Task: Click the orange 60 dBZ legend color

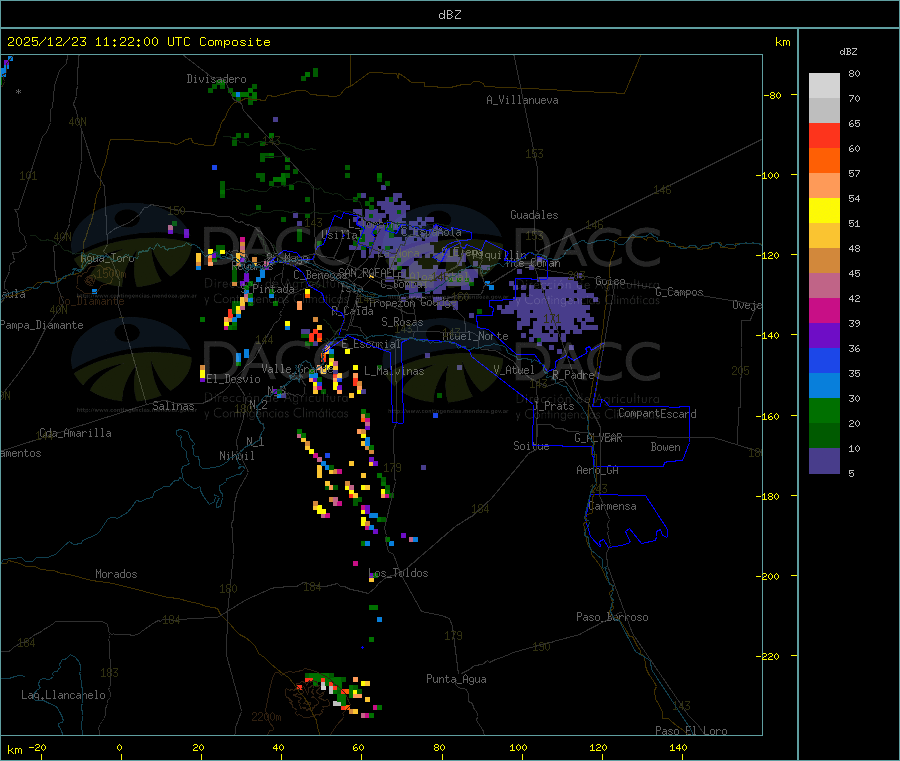Action: [824, 161]
